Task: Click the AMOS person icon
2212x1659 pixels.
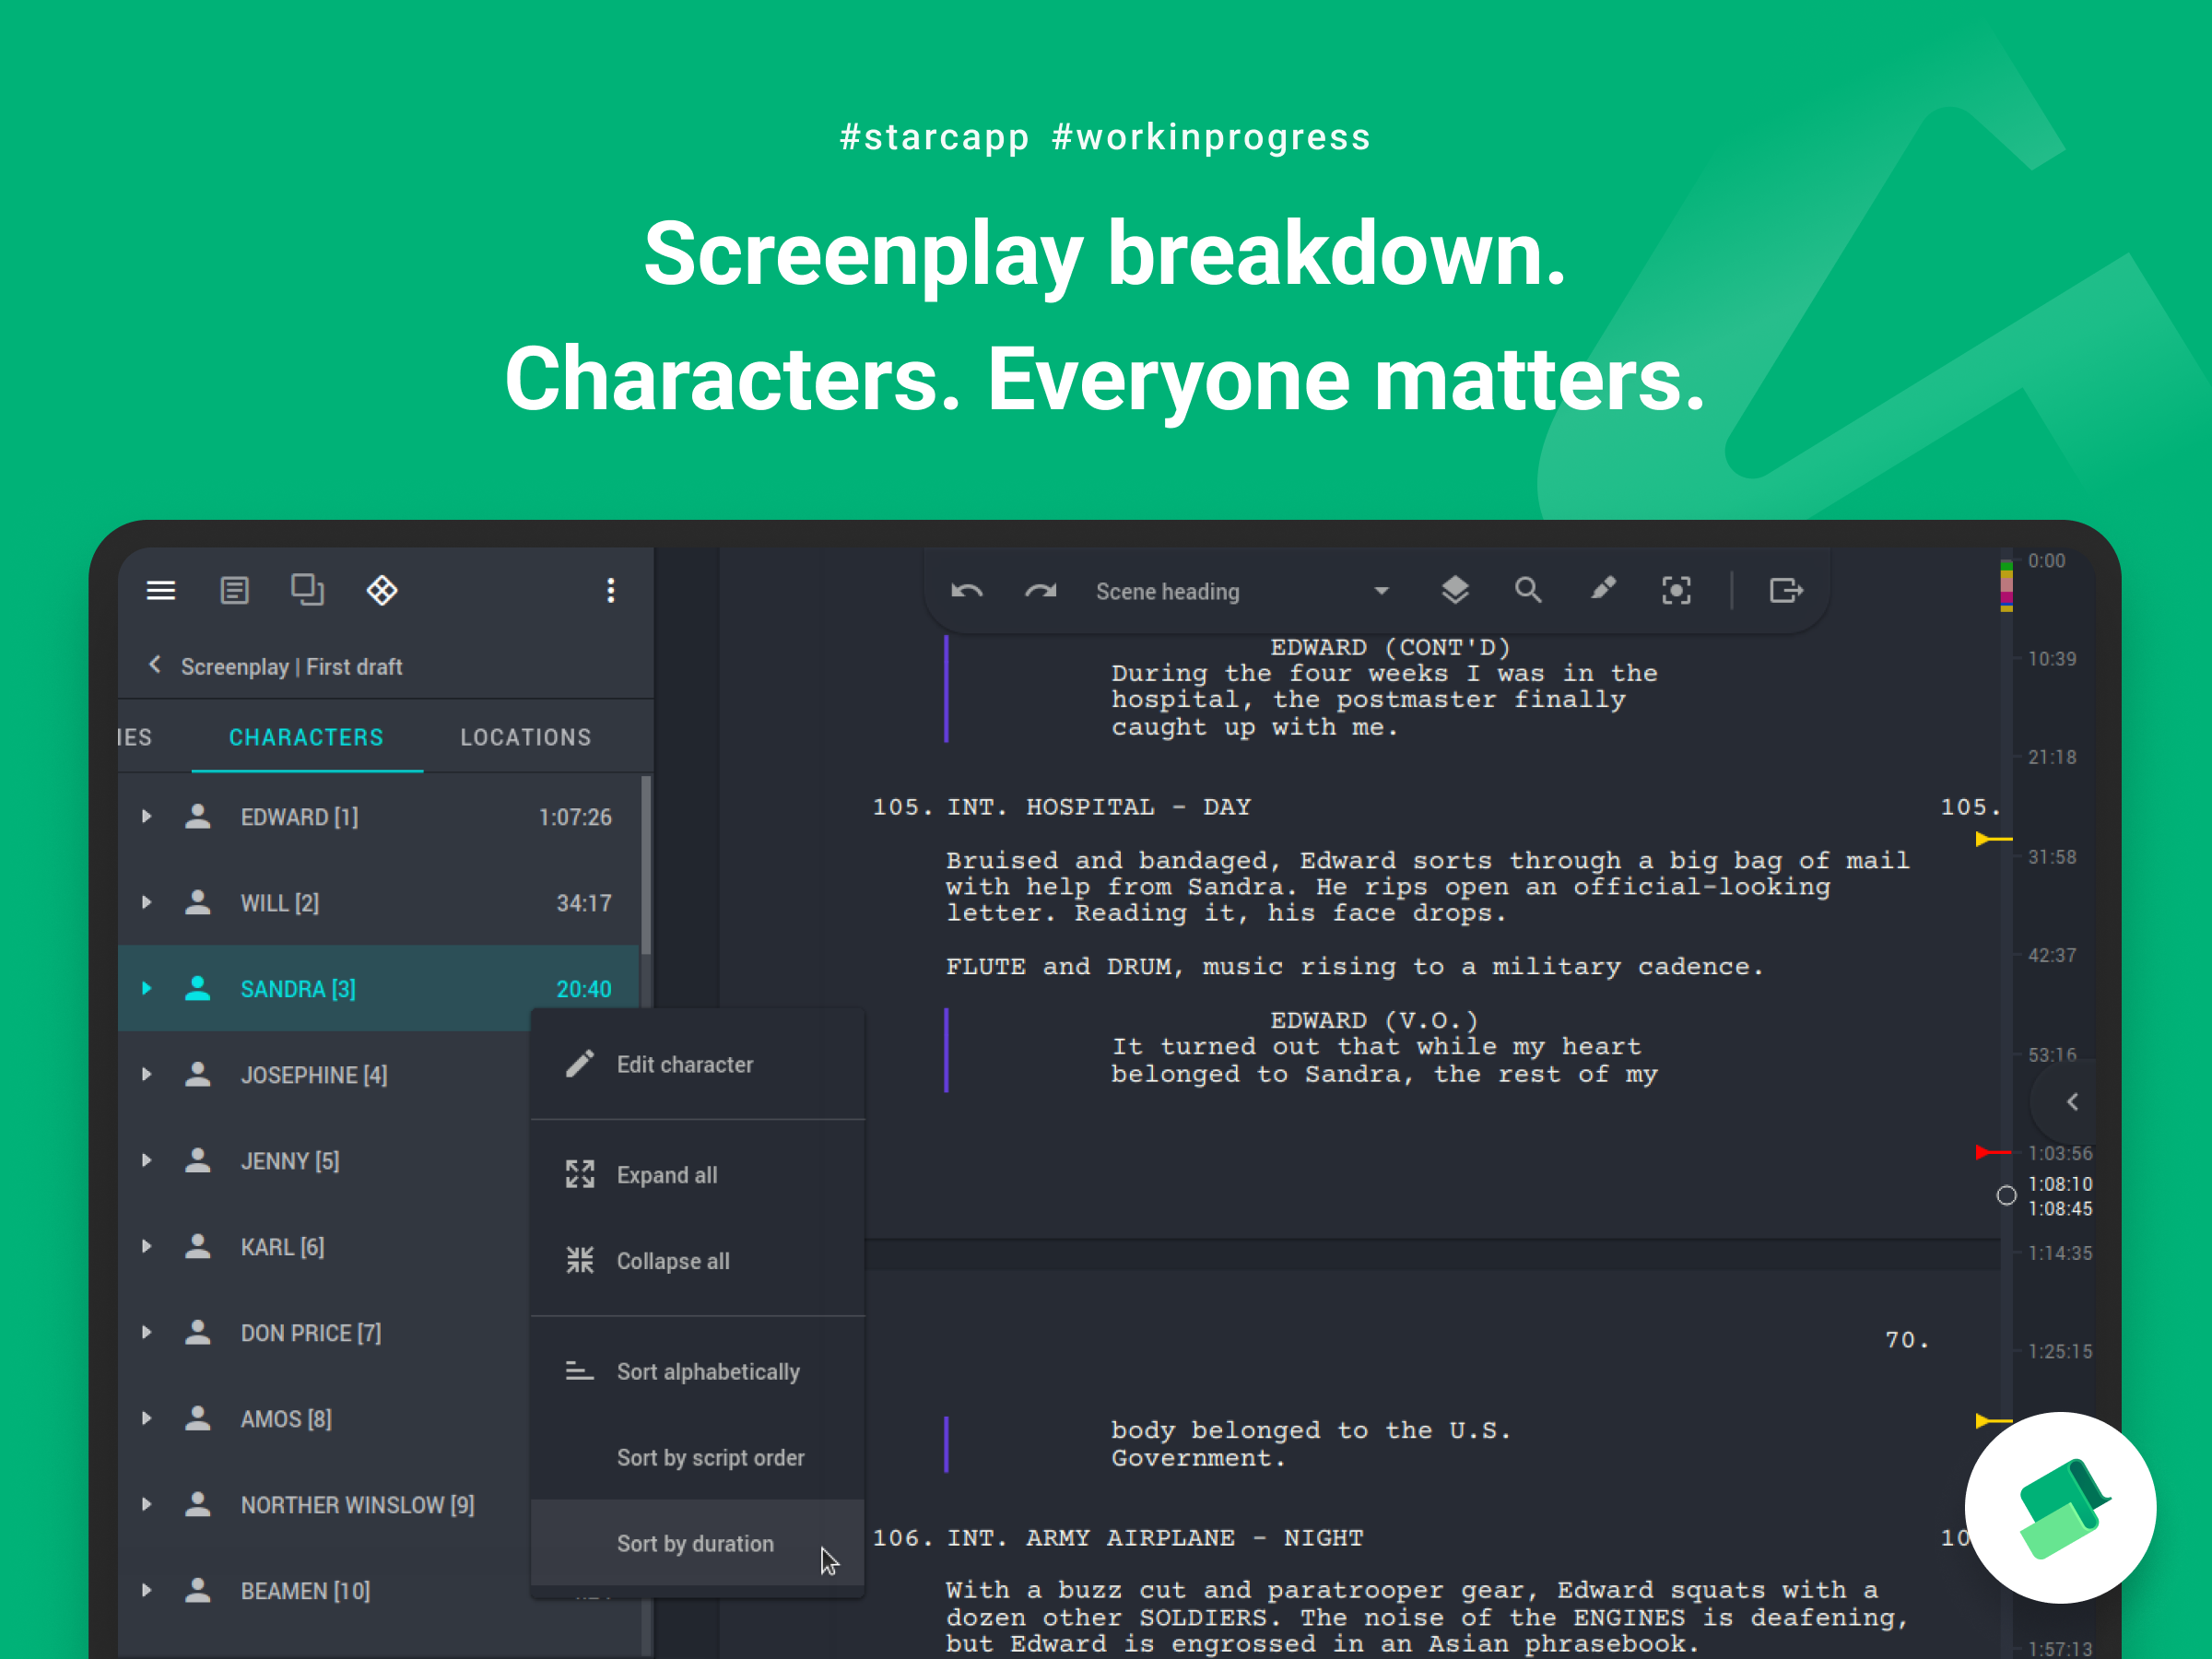Action: (198, 1419)
